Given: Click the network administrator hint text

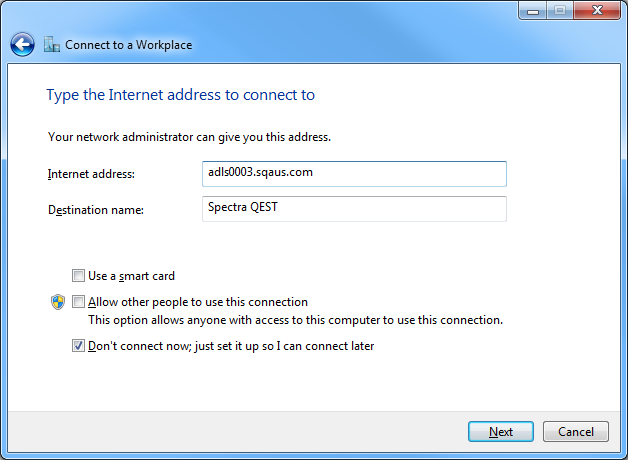Looking at the screenshot, I should pyautogui.click(x=189, y=136).
